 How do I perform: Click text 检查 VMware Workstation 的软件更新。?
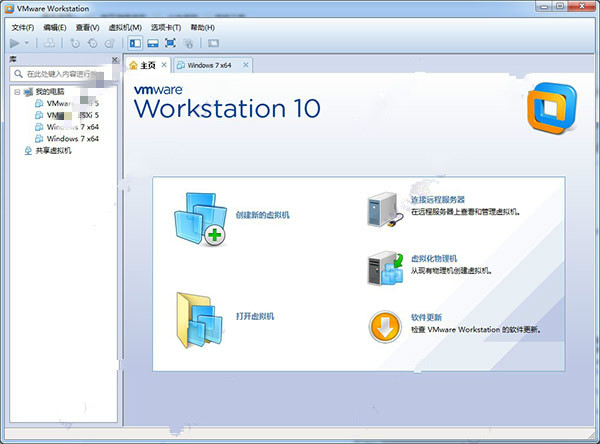coord(476,329)
